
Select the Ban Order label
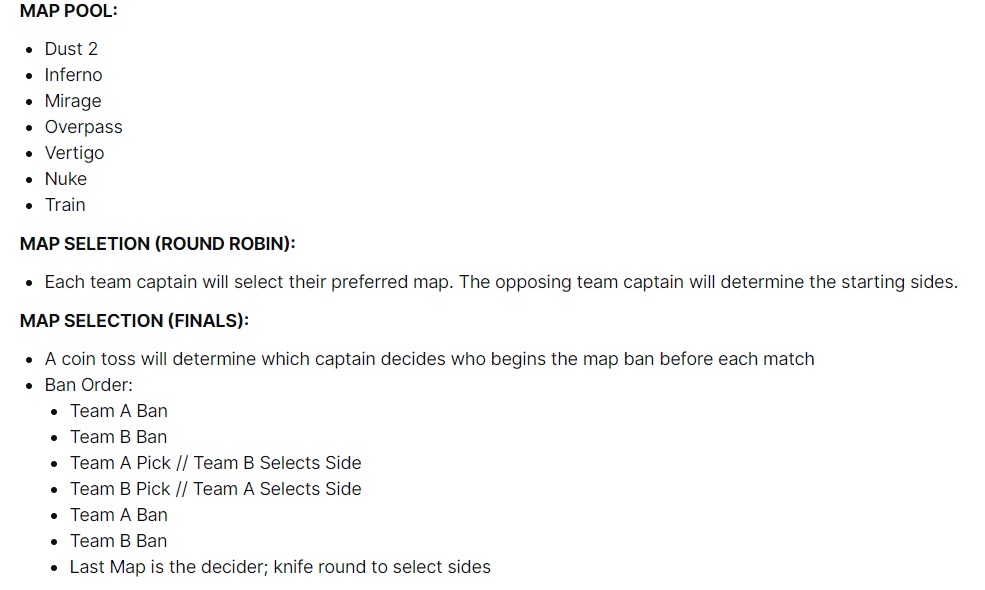point(89,385)
